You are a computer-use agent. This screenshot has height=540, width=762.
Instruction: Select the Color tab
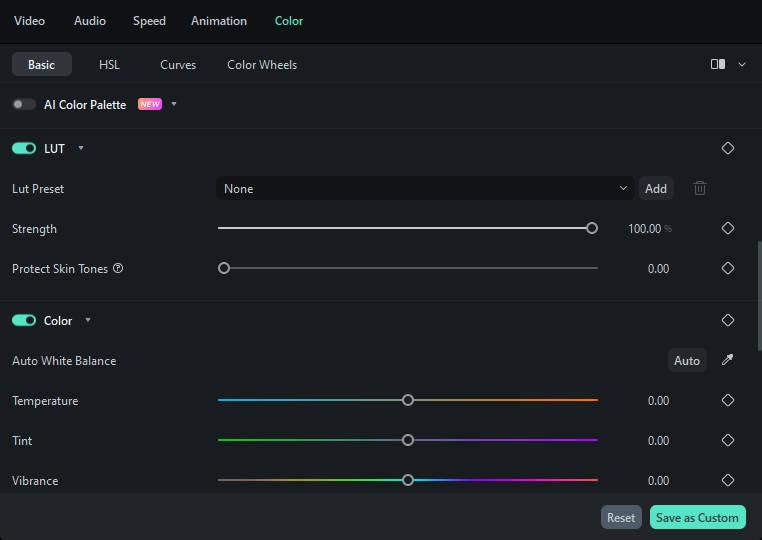(289, 21)
